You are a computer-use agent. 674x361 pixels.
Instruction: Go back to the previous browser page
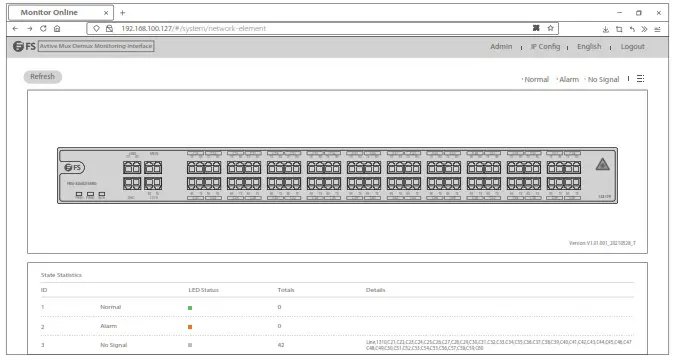(15, 28)
